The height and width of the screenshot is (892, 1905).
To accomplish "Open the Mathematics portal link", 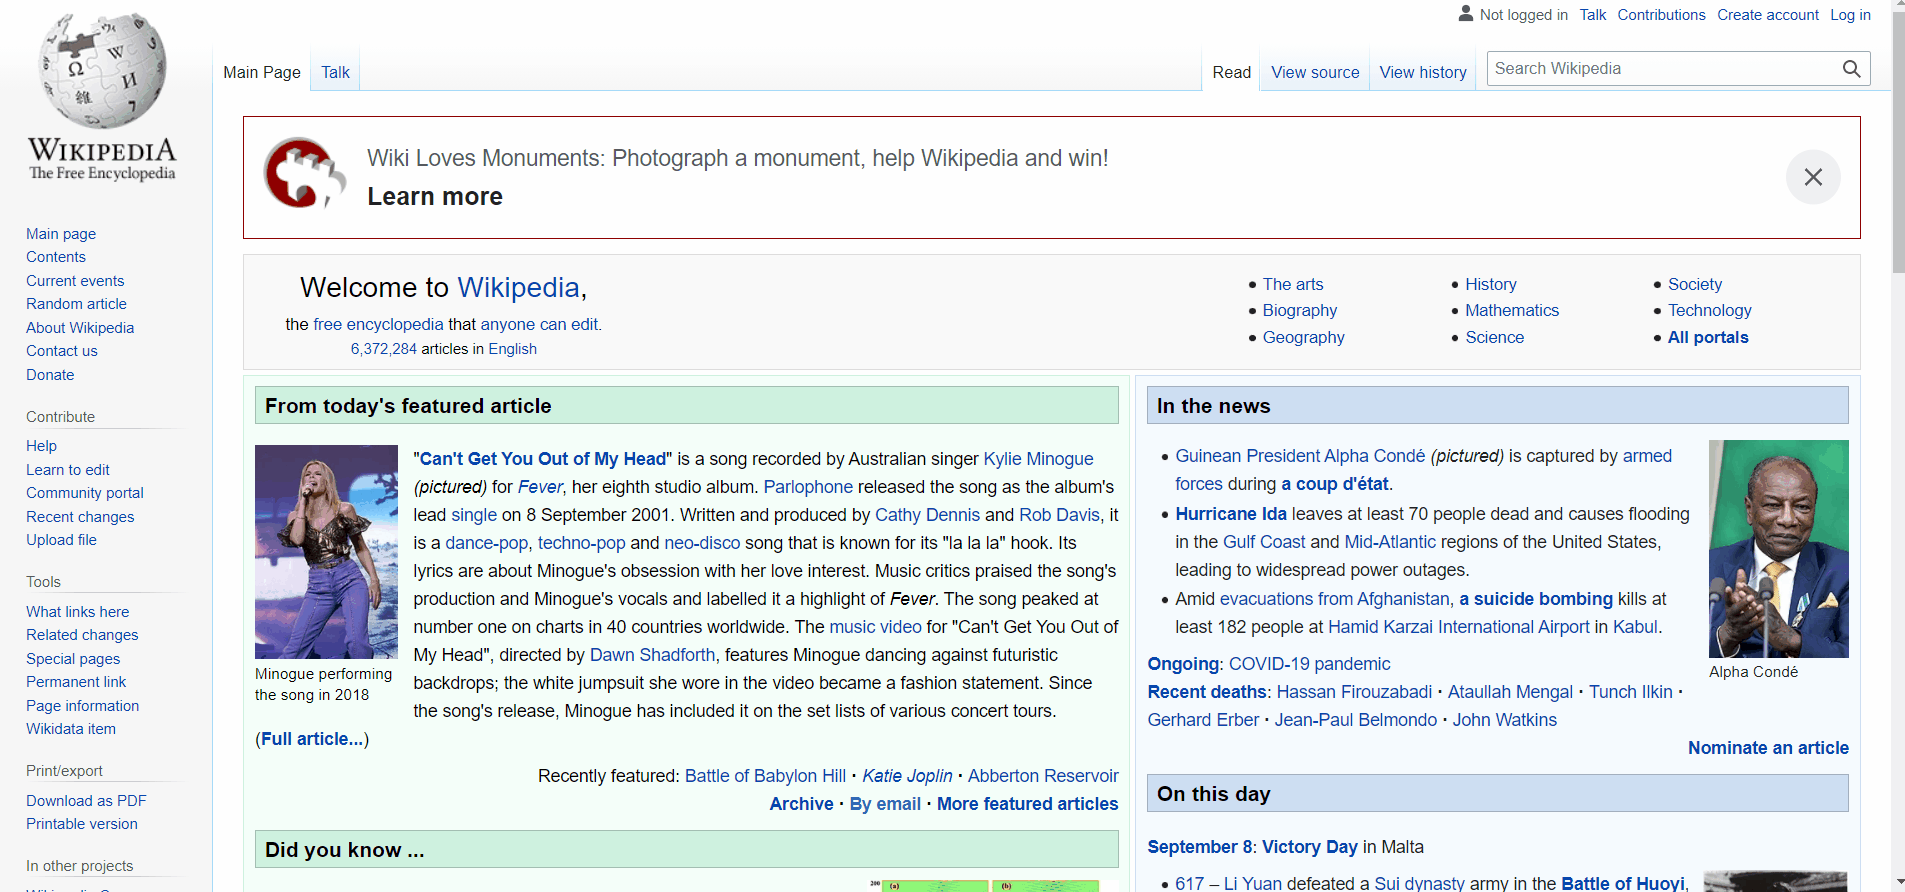I will pyautogui.click(x=1512, y=310).
